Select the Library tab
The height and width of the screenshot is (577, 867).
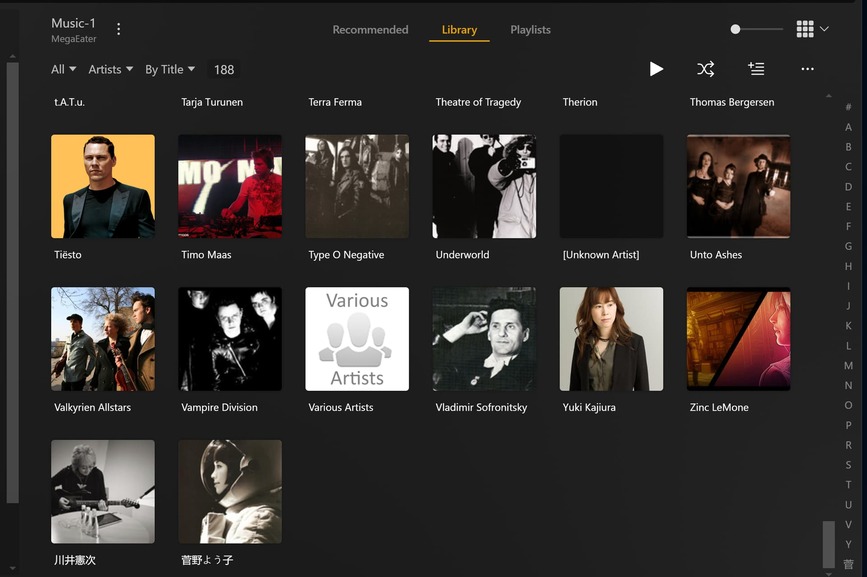point(459,30)
